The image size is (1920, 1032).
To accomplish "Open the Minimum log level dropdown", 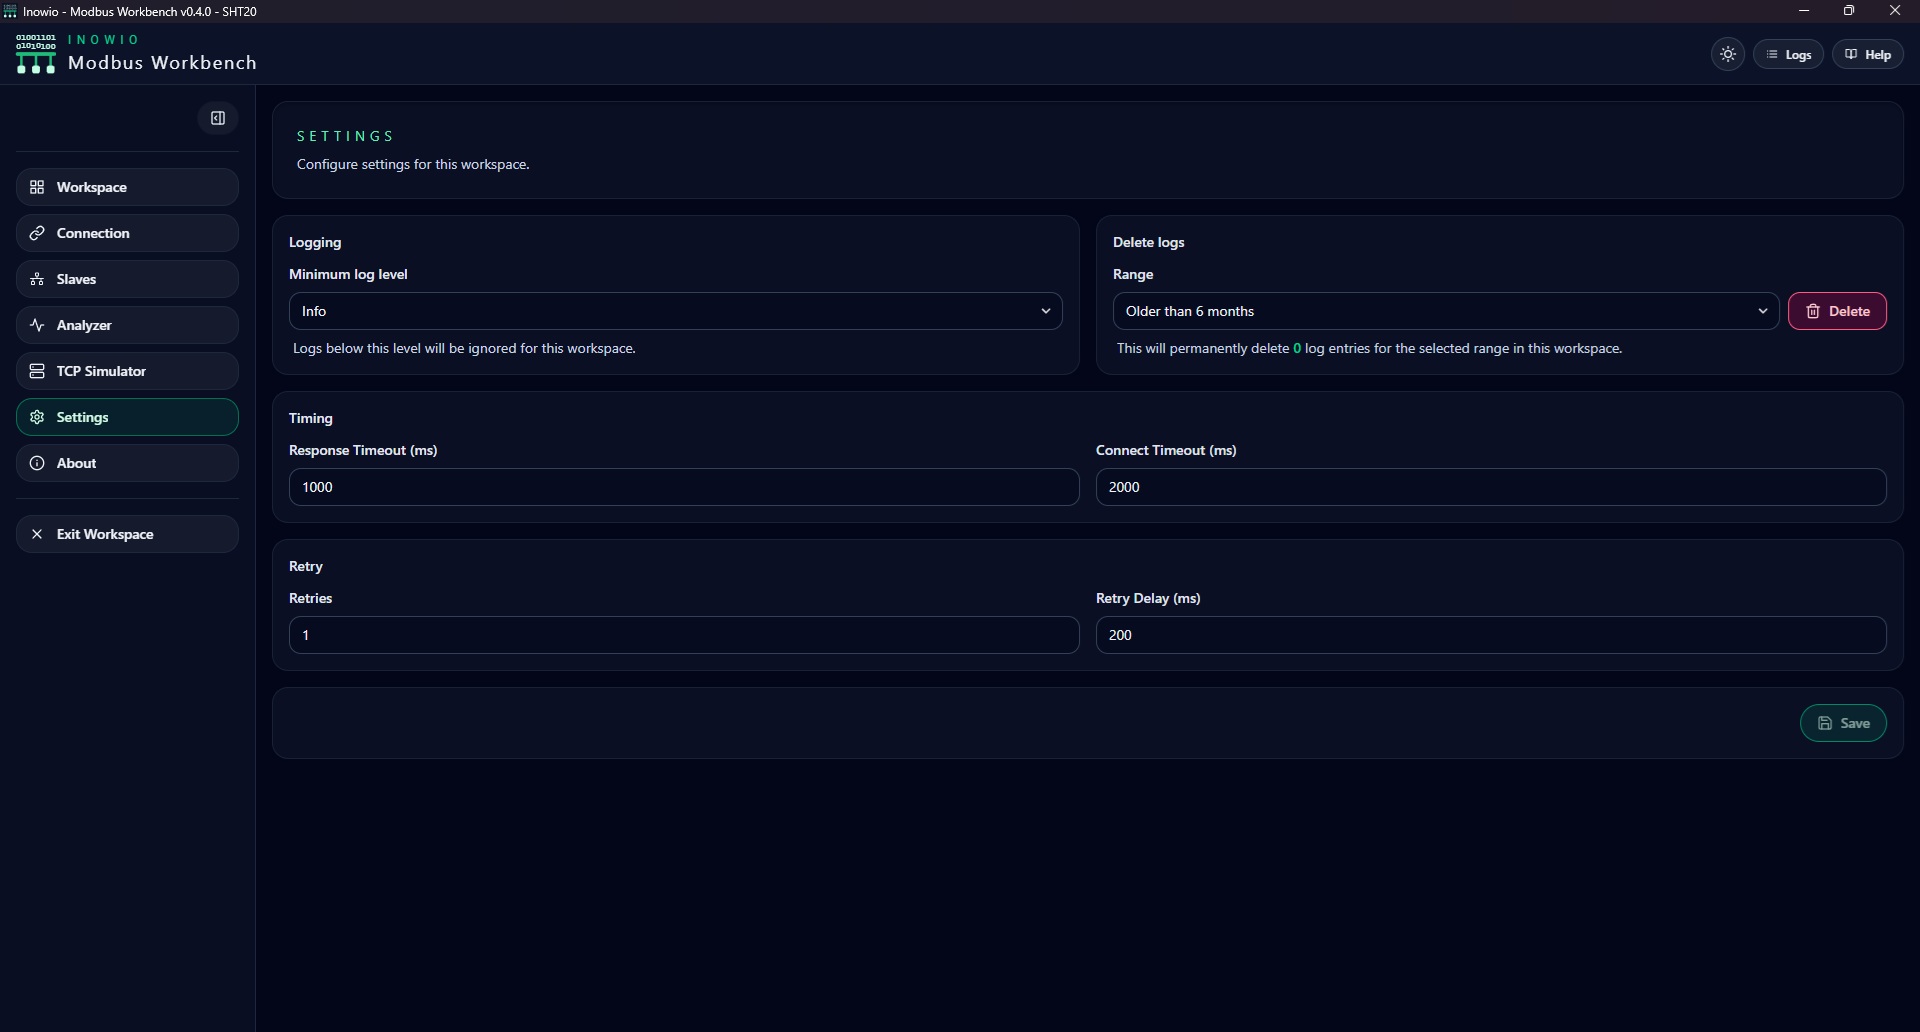I will [x=675, y=311].
